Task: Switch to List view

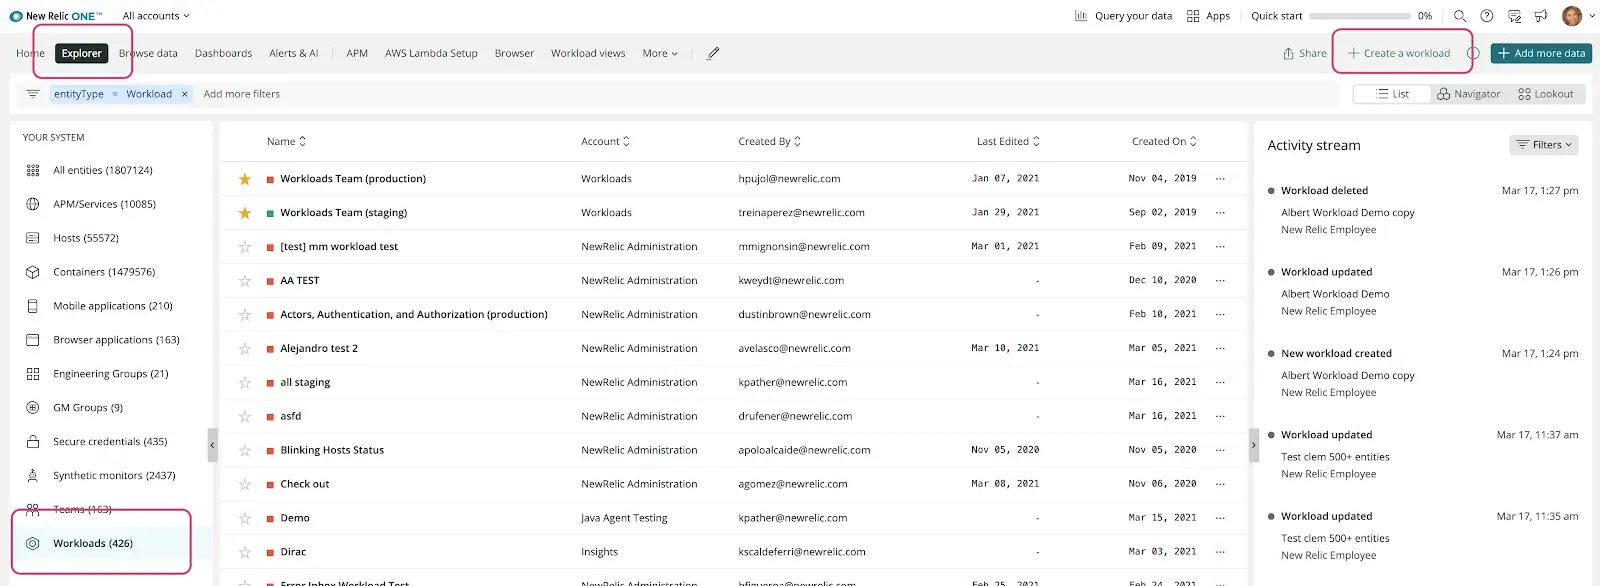Action: pyautogui.click(x=1391, y=94)
